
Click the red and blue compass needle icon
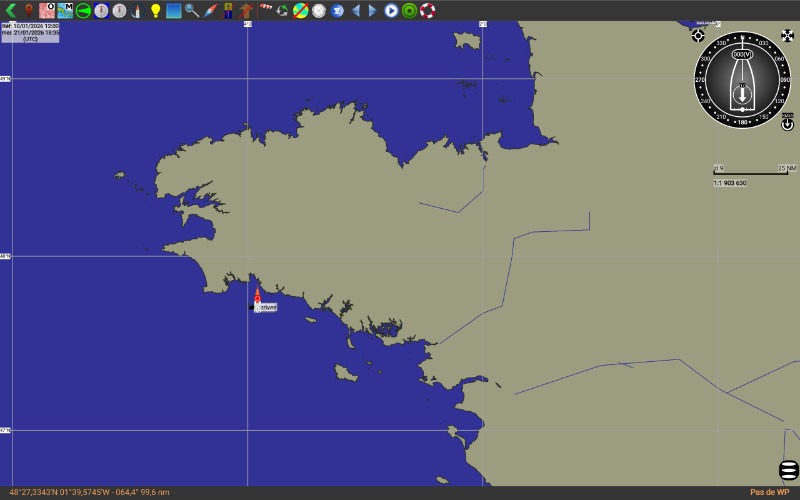(x=210, y=10)
